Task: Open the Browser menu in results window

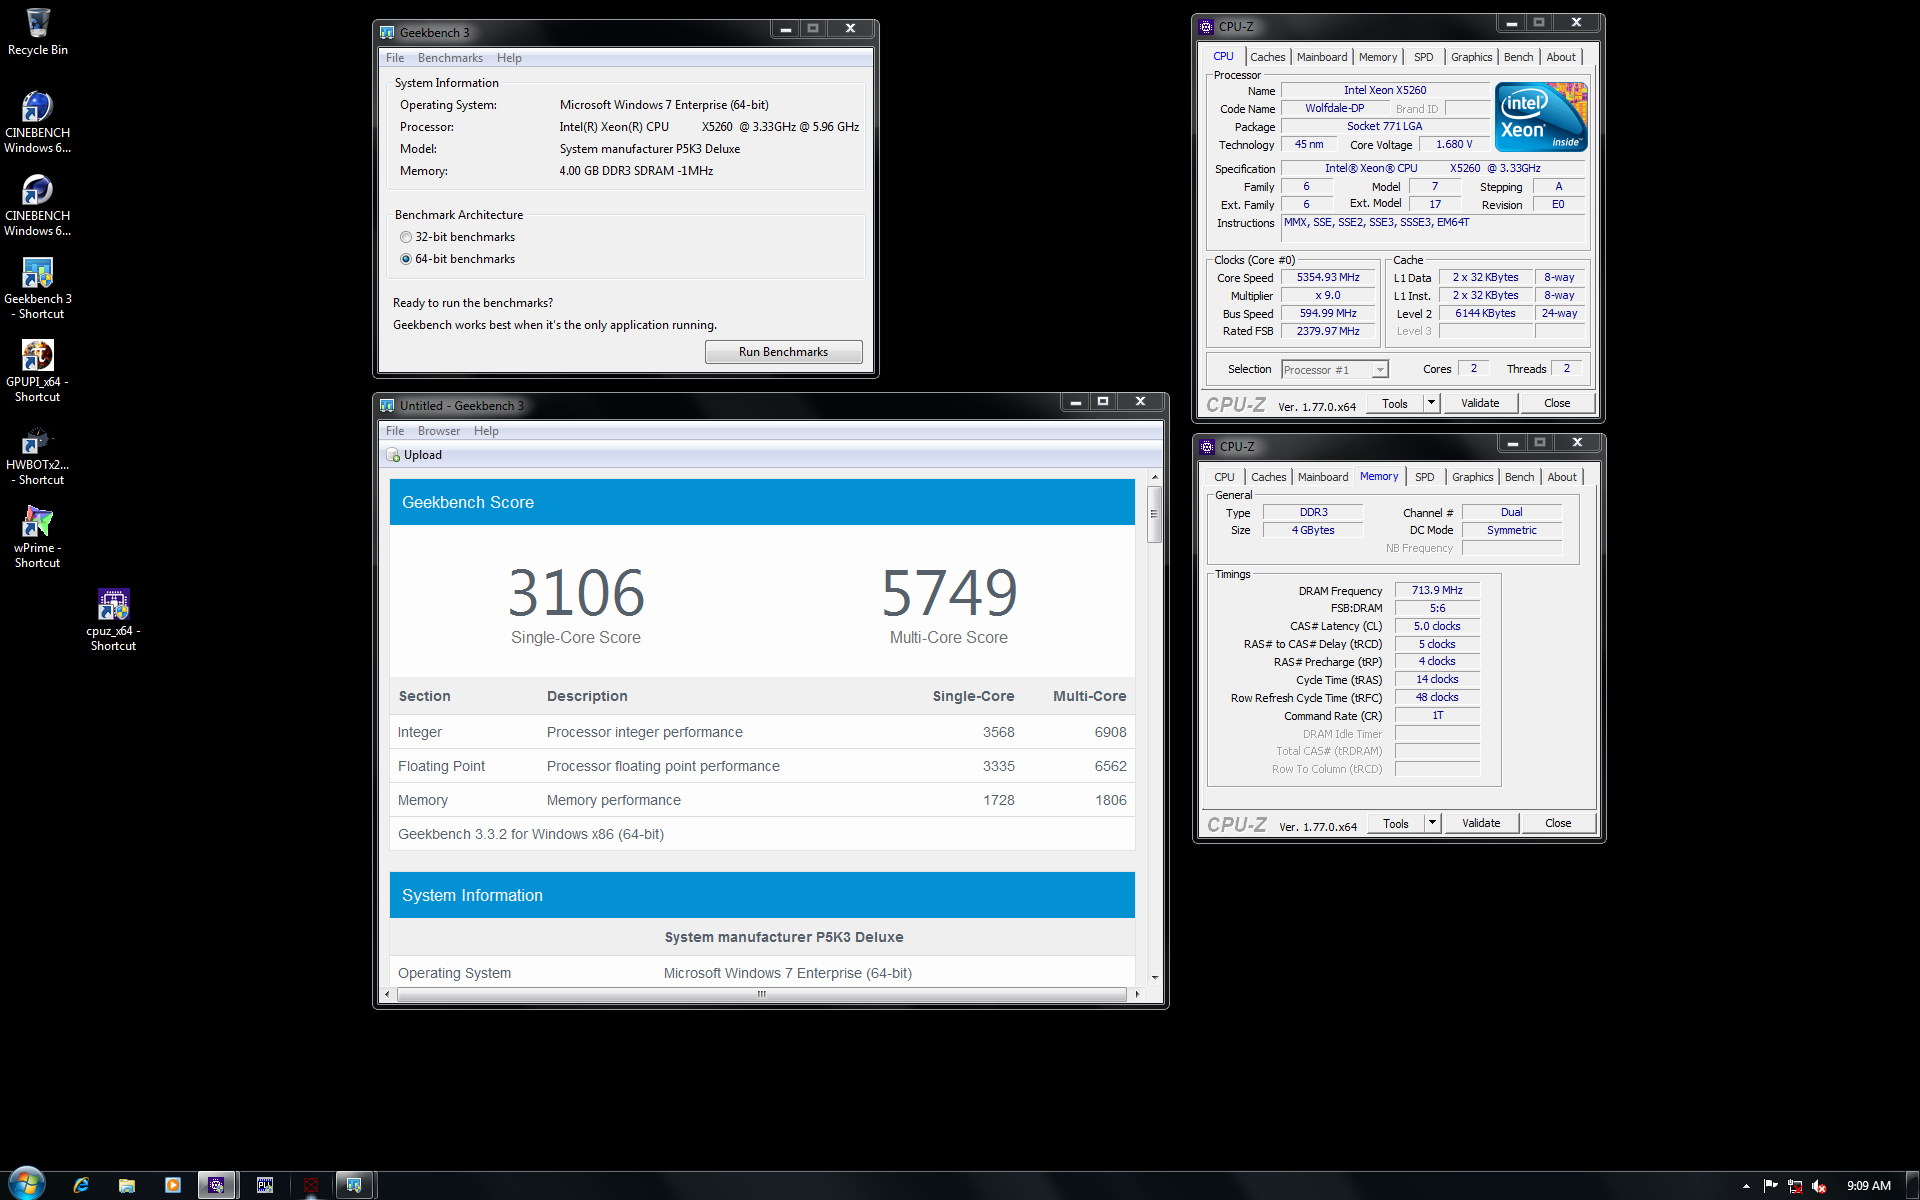Action: (x=439, y=431)
